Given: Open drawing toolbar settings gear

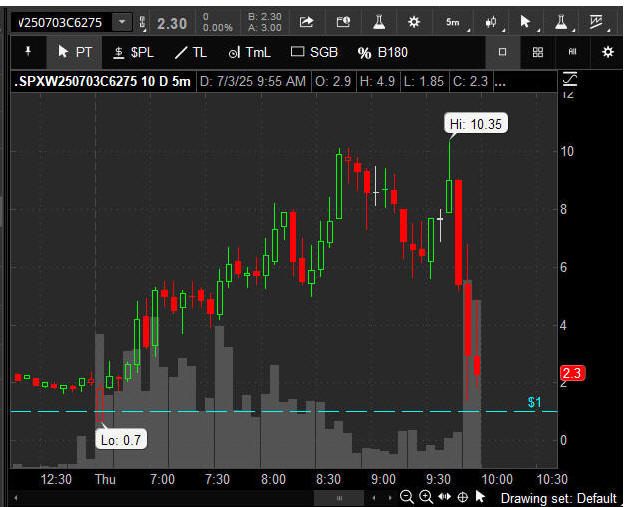Looking at the screenshot, I should (607, 52).
